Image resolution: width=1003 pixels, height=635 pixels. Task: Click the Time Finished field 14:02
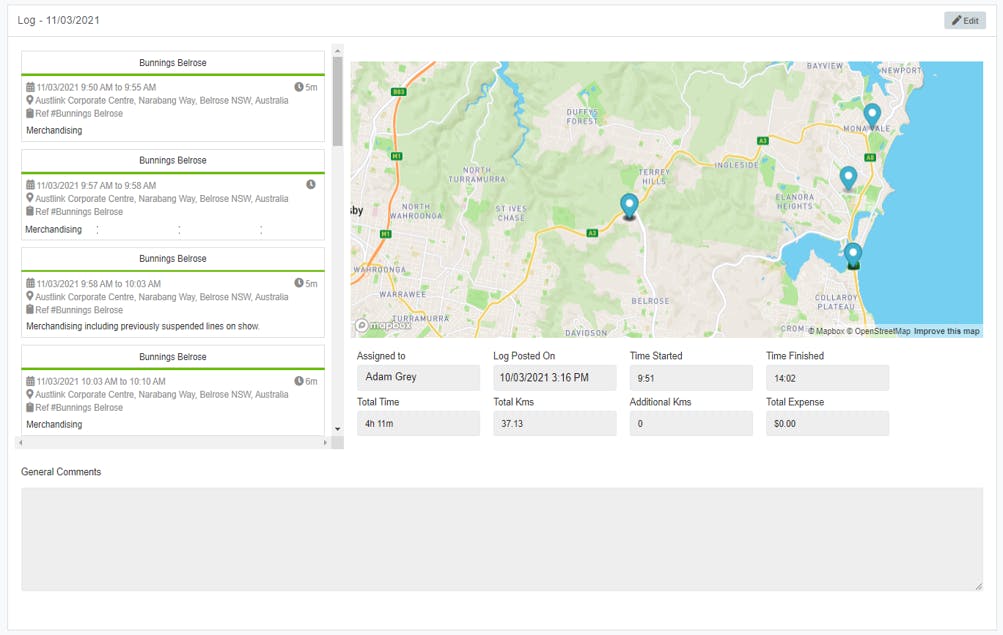click(x=828, y=378)
